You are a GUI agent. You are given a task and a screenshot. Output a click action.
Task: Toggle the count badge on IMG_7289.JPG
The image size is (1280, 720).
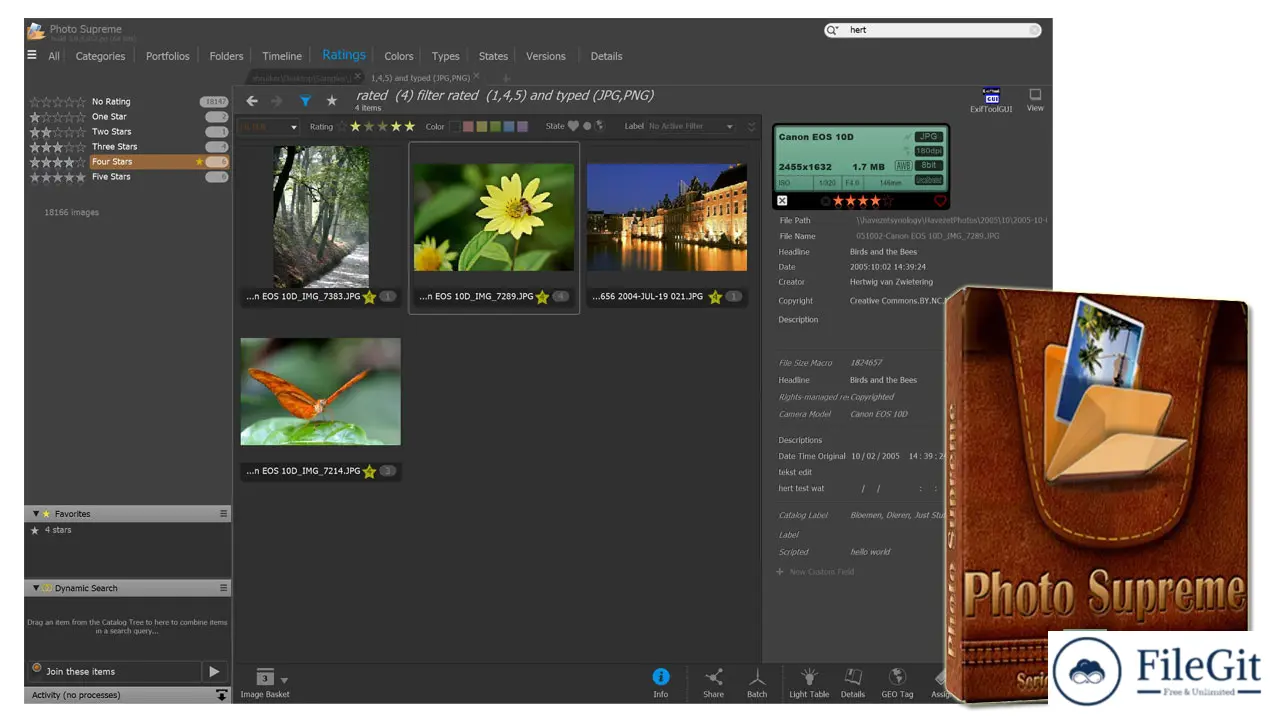tap(561, 297)
